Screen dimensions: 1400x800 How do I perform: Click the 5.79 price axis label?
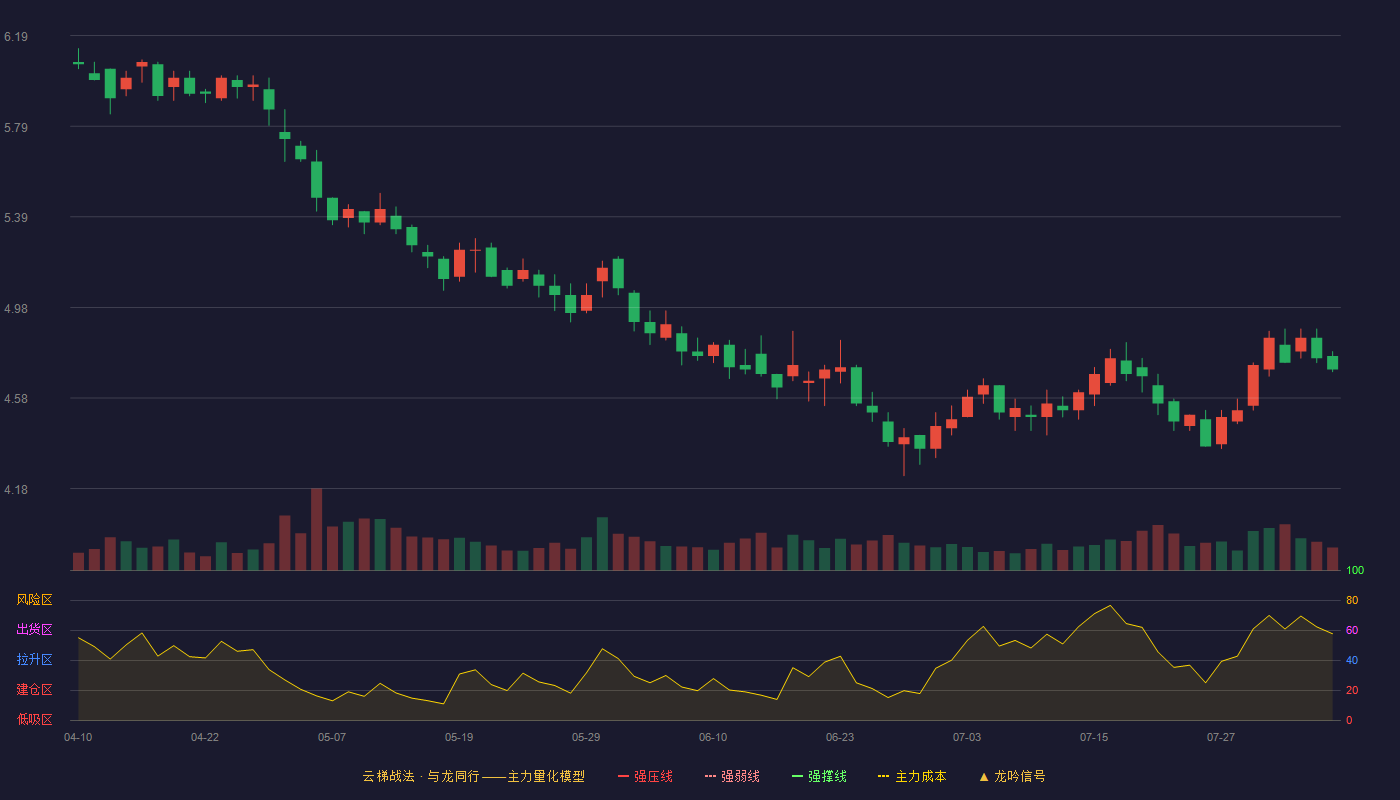(x=16, y=128)
